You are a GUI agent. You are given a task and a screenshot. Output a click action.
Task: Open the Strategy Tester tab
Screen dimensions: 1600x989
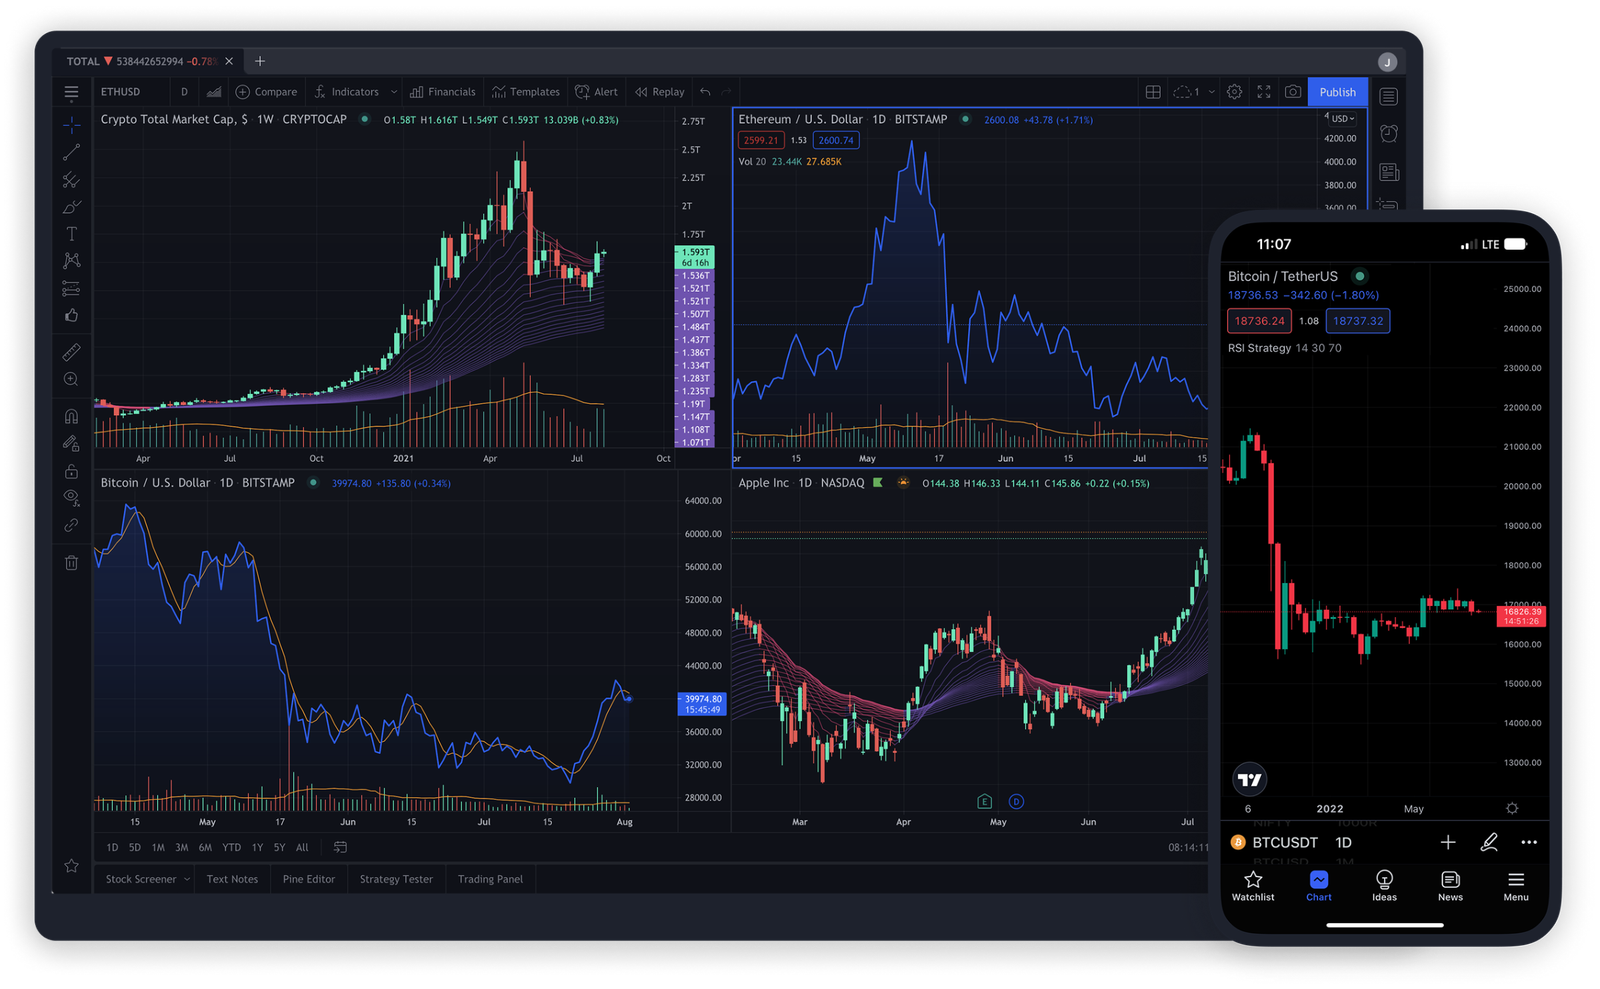coord(396,880)
